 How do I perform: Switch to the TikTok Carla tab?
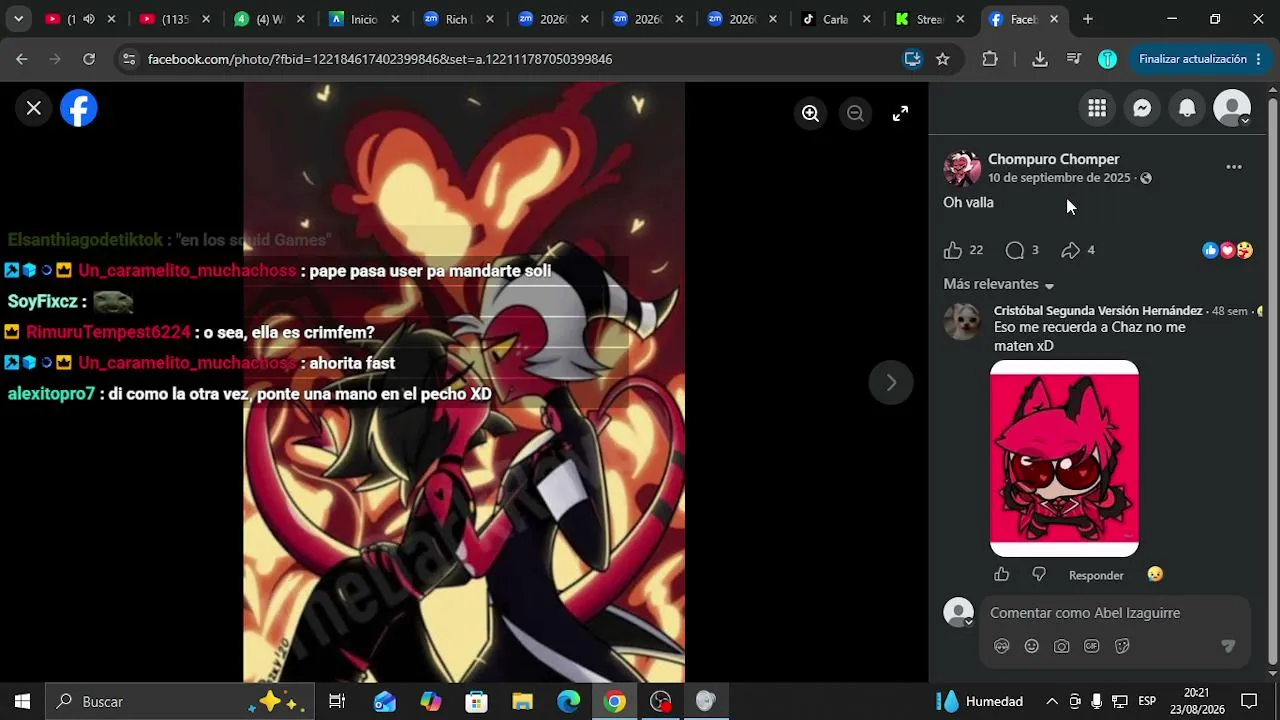click(836, 19)
